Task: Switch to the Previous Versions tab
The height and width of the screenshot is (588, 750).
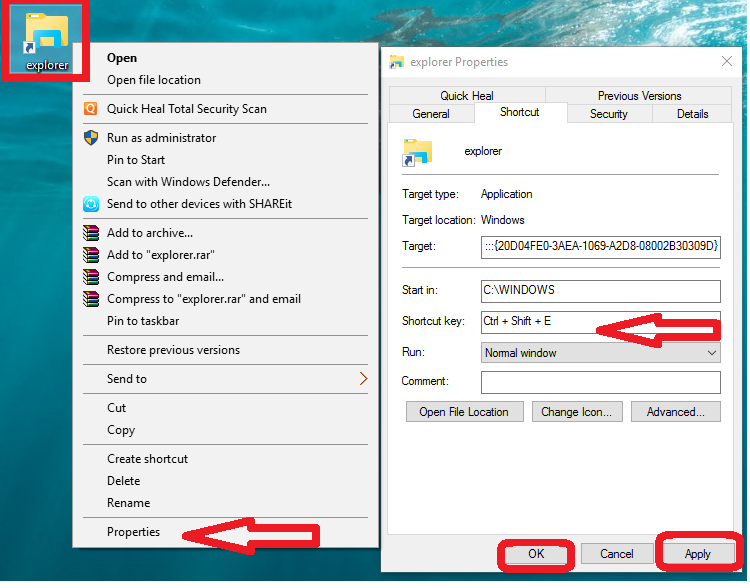Action: (x=640, y=96)
